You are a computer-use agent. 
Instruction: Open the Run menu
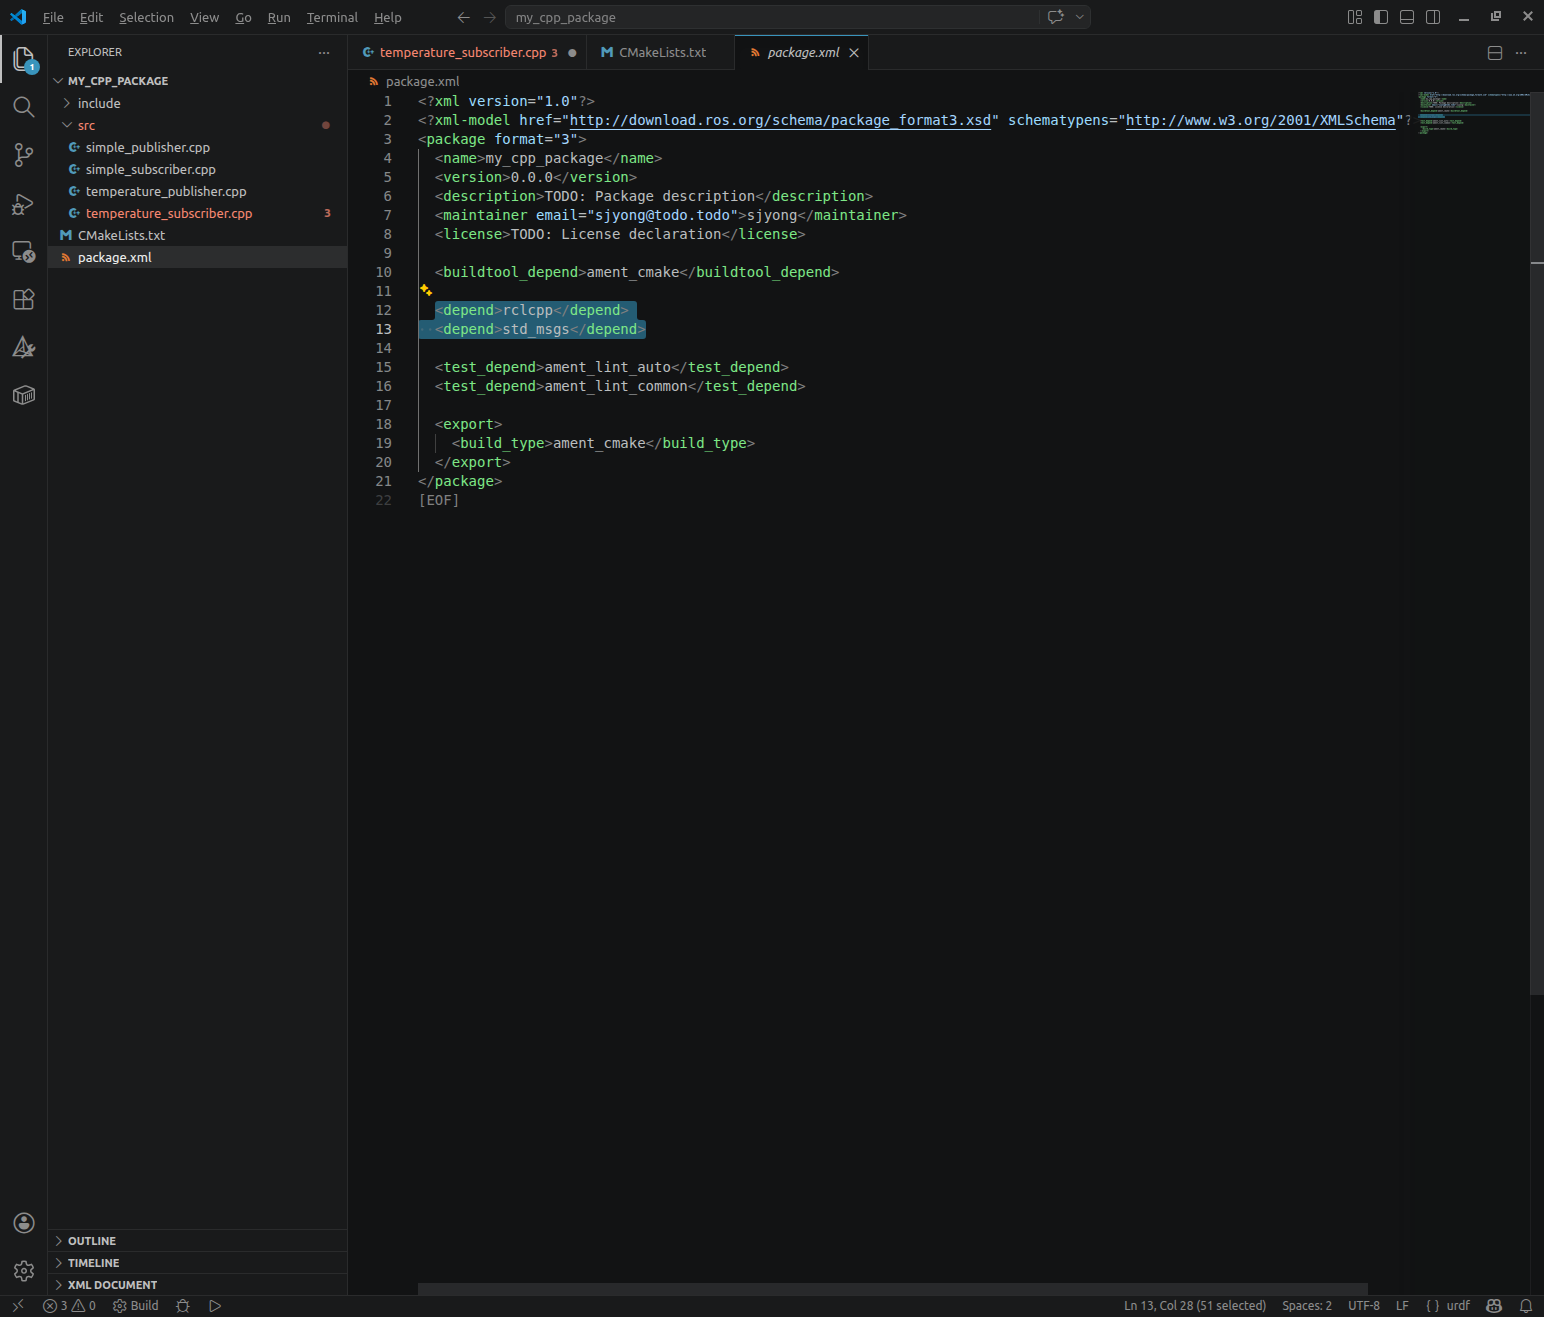[279, 17]
